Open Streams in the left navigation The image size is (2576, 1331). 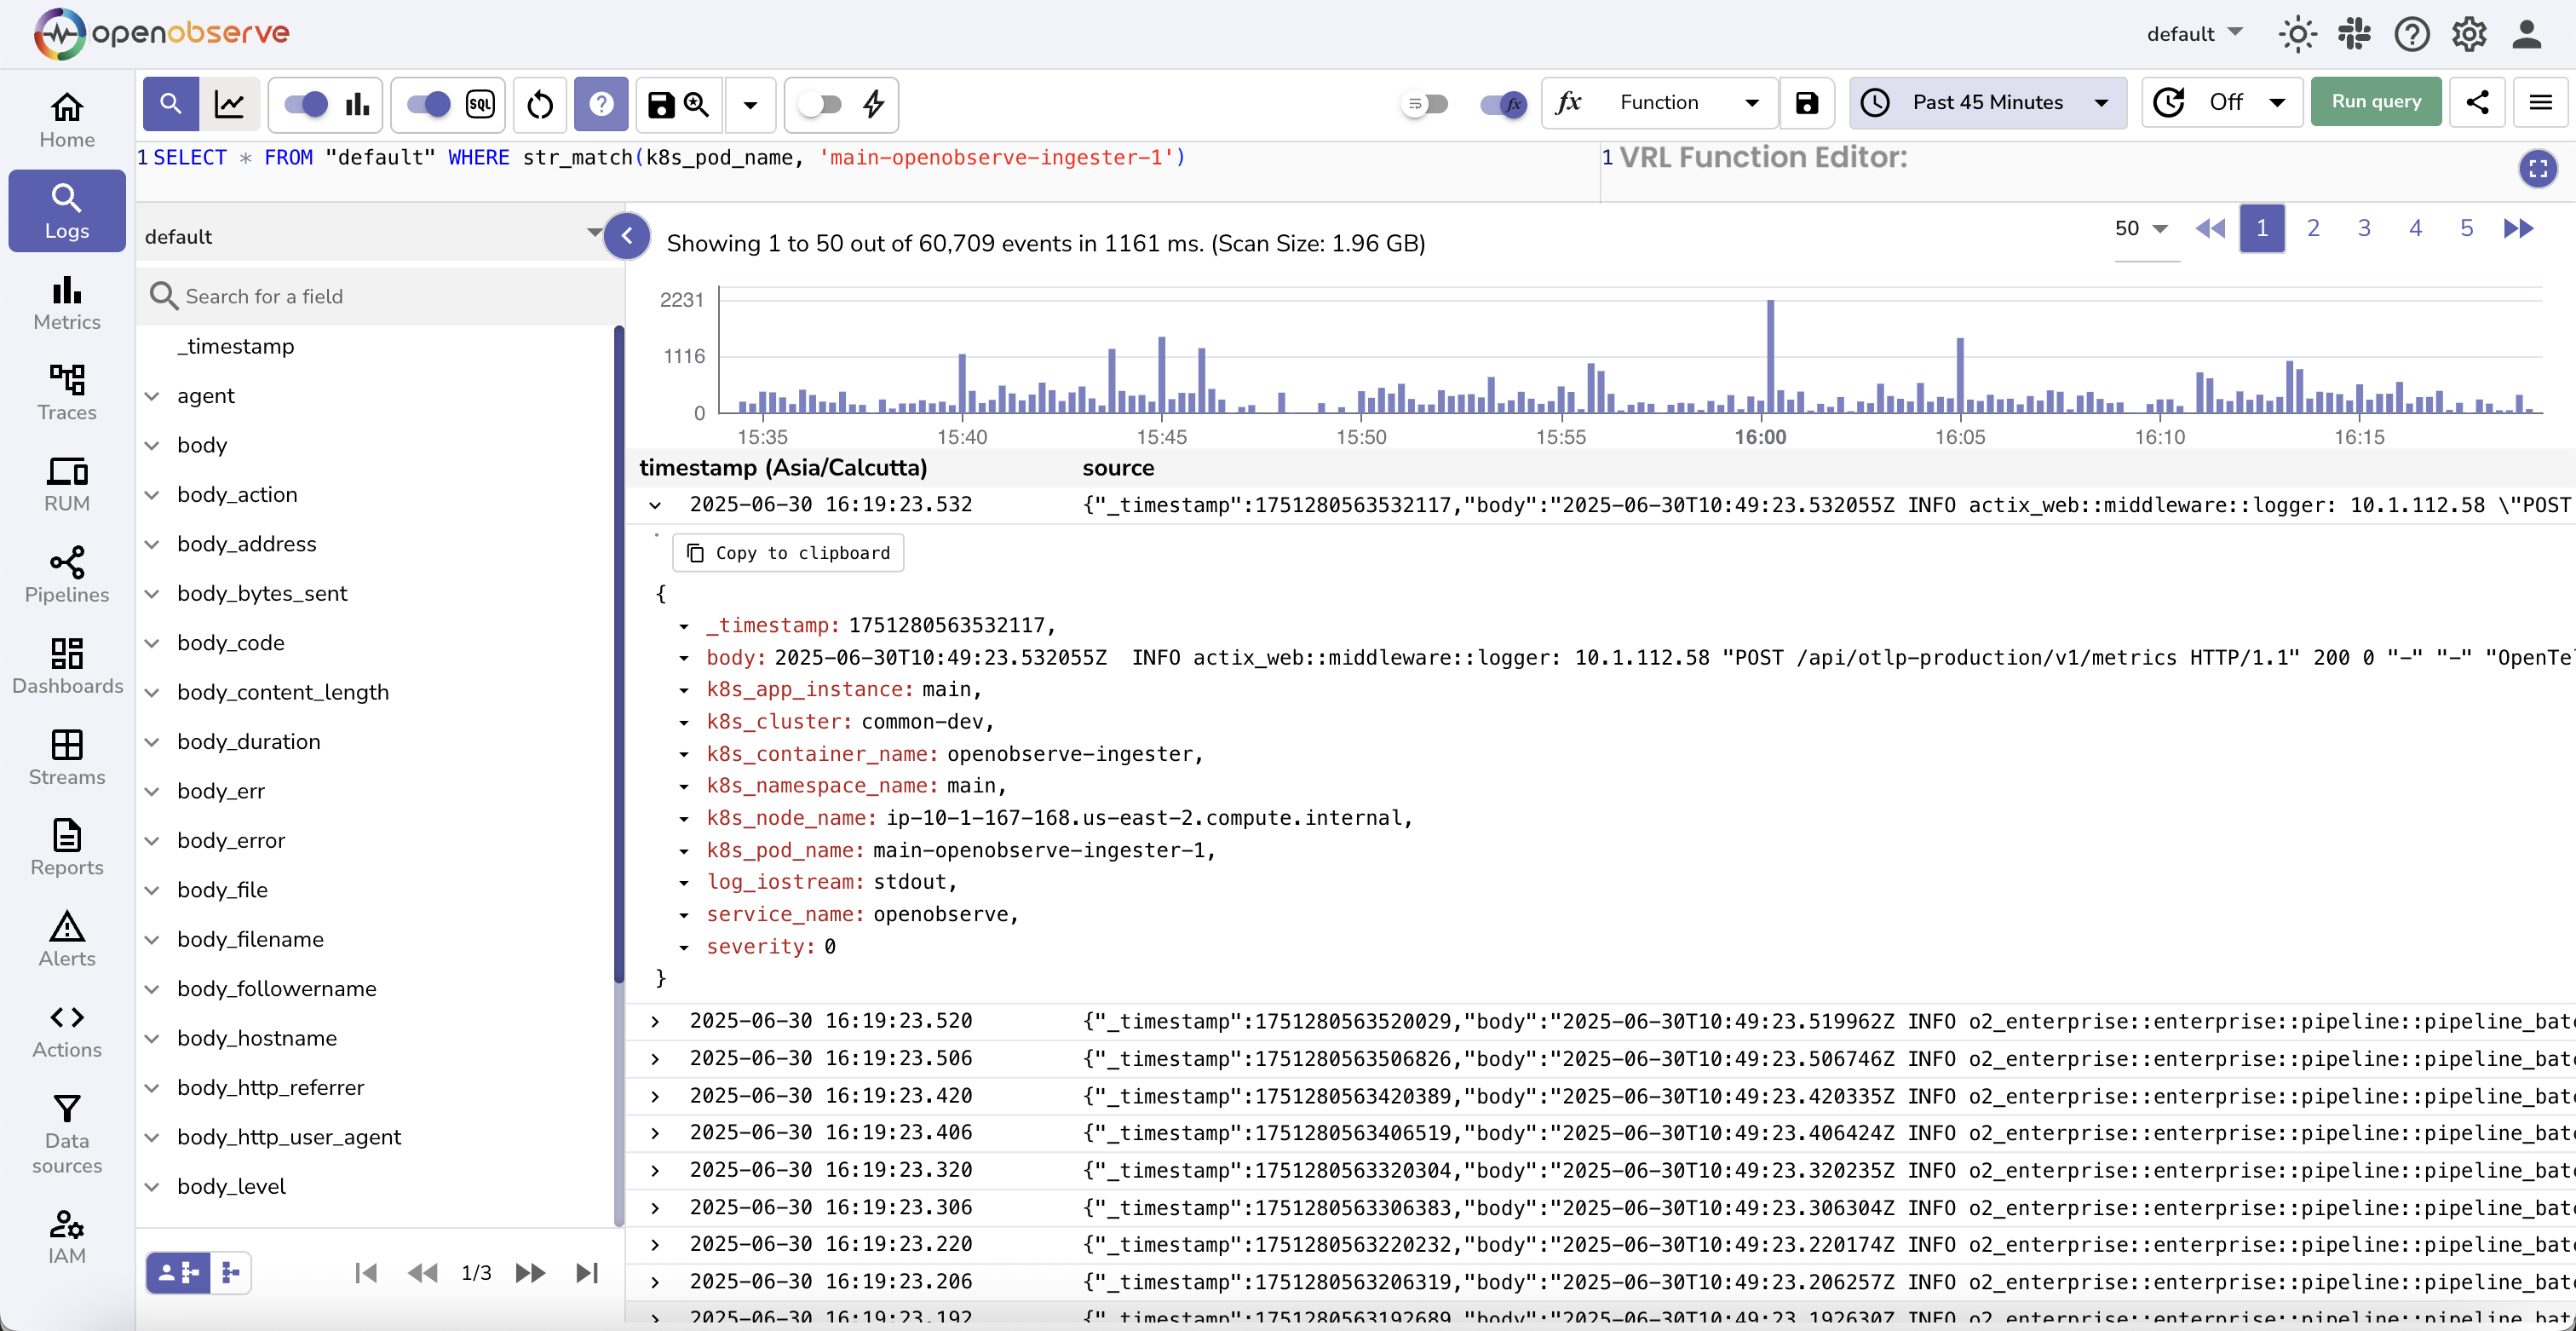point(66,757)
